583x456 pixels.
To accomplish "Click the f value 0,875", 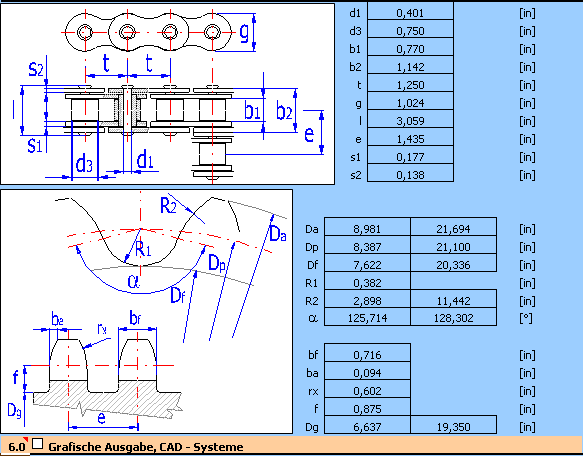I will click(367, 407).
